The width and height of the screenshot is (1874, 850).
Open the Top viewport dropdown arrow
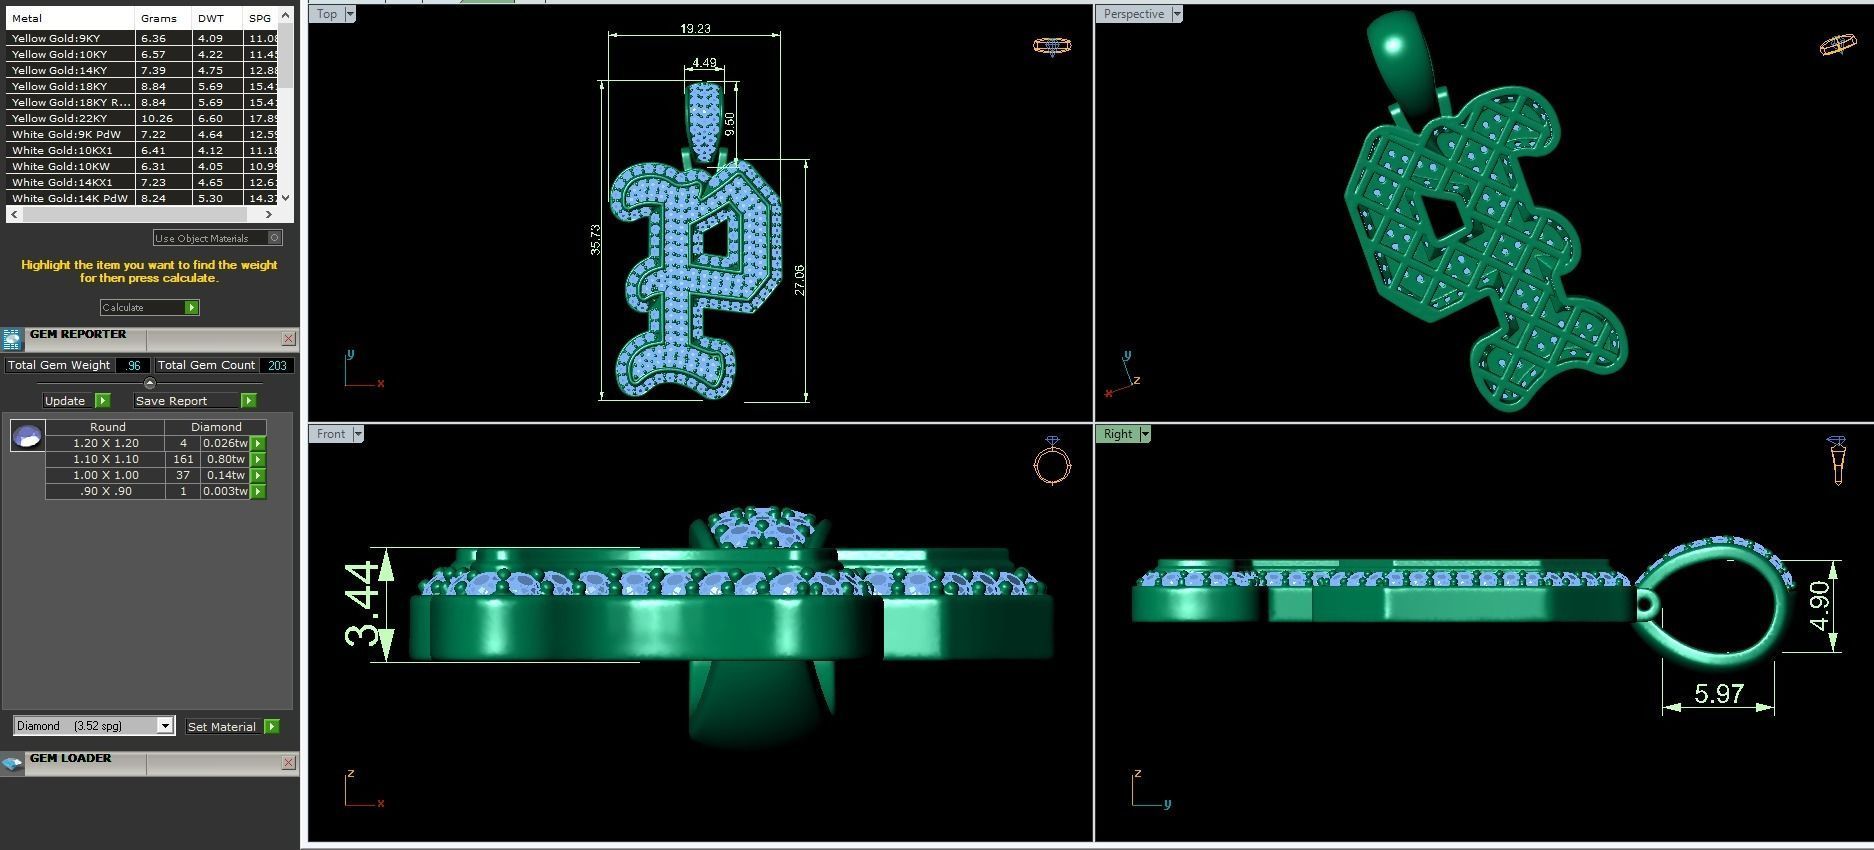(349, 14)
